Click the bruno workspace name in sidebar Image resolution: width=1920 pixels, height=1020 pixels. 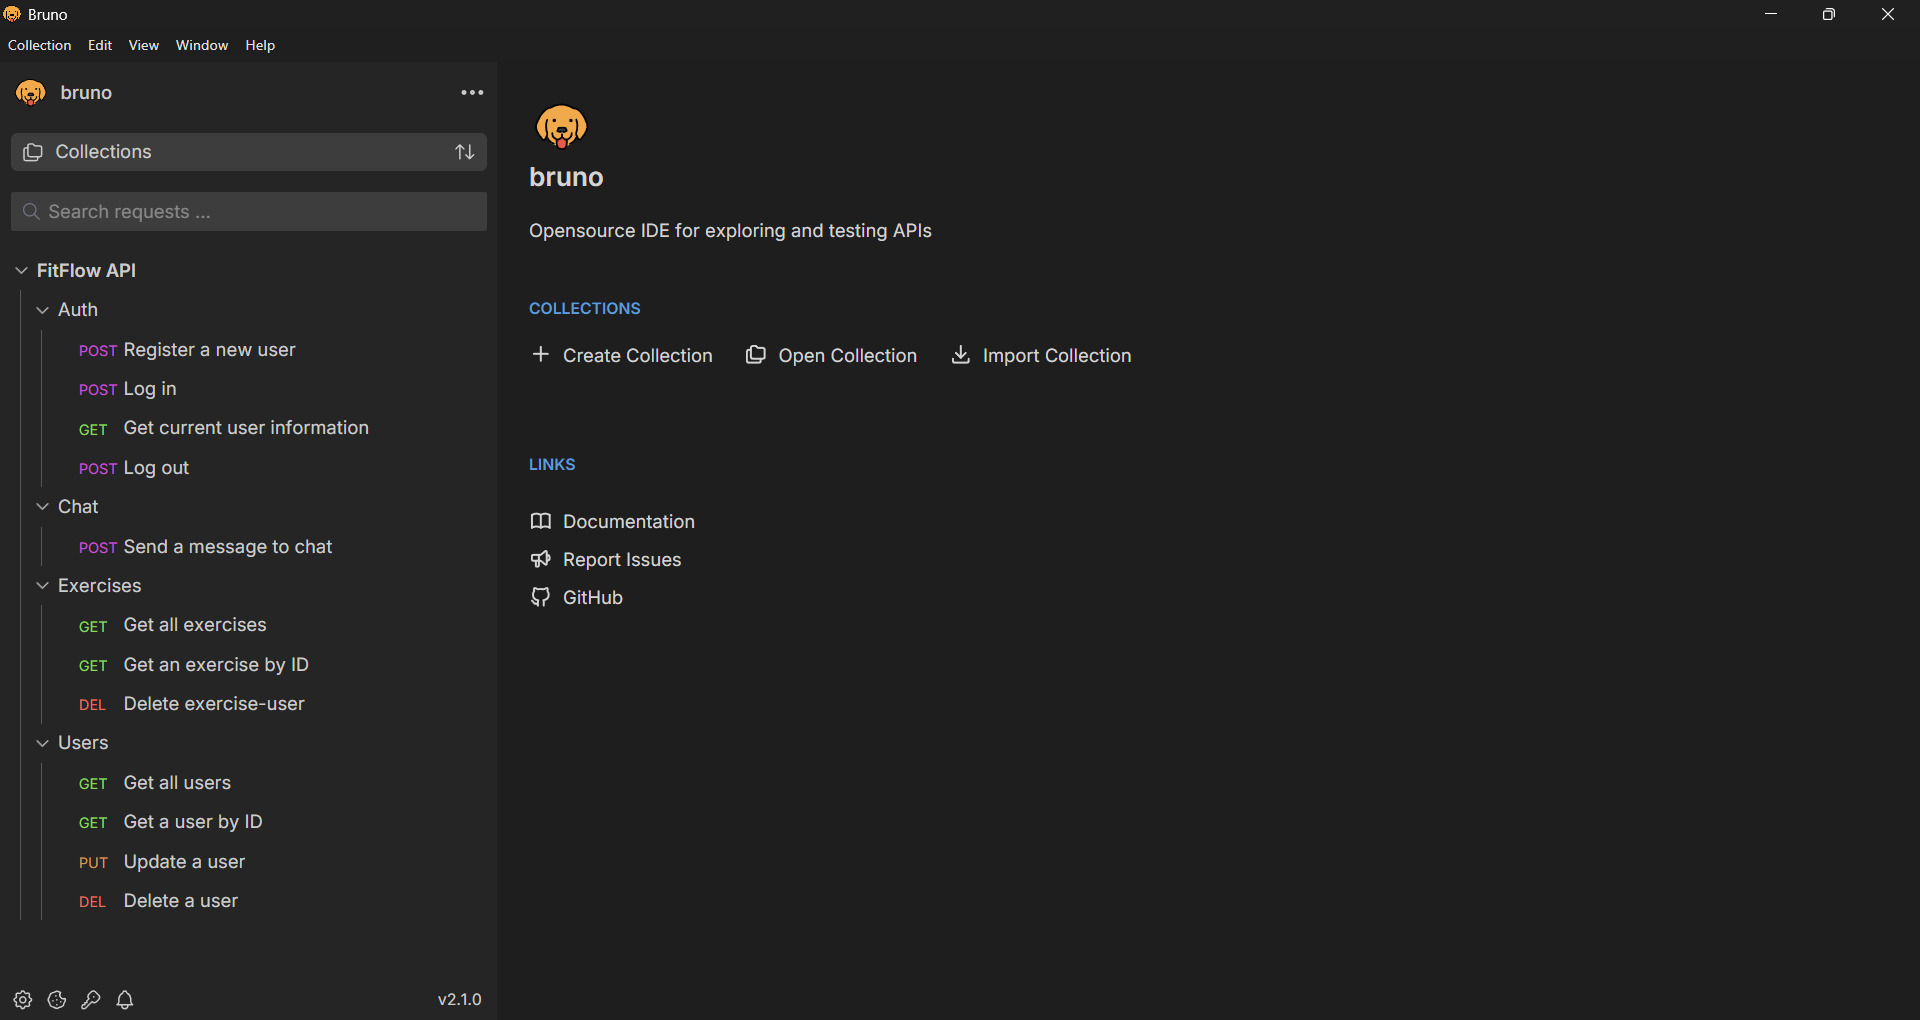click(x=86, y=93)
